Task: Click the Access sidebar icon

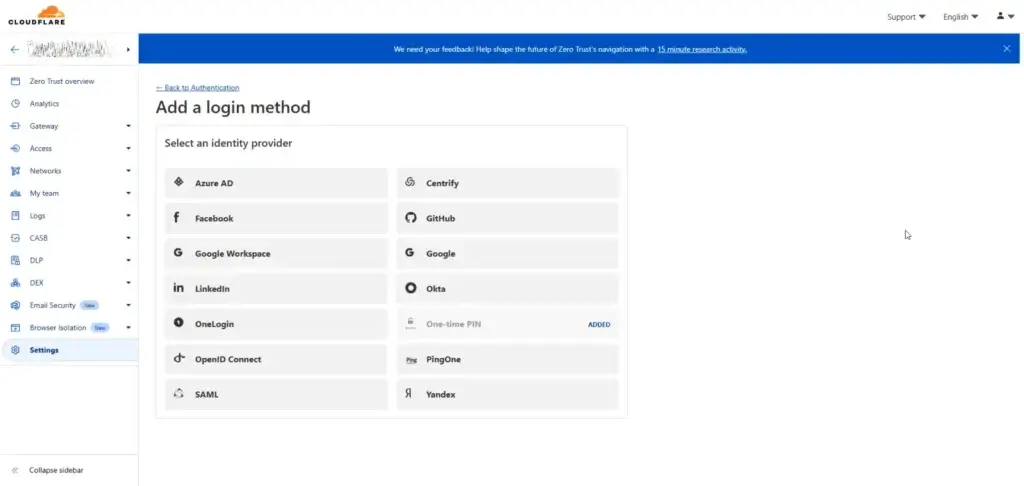Action: coord(16,148)
